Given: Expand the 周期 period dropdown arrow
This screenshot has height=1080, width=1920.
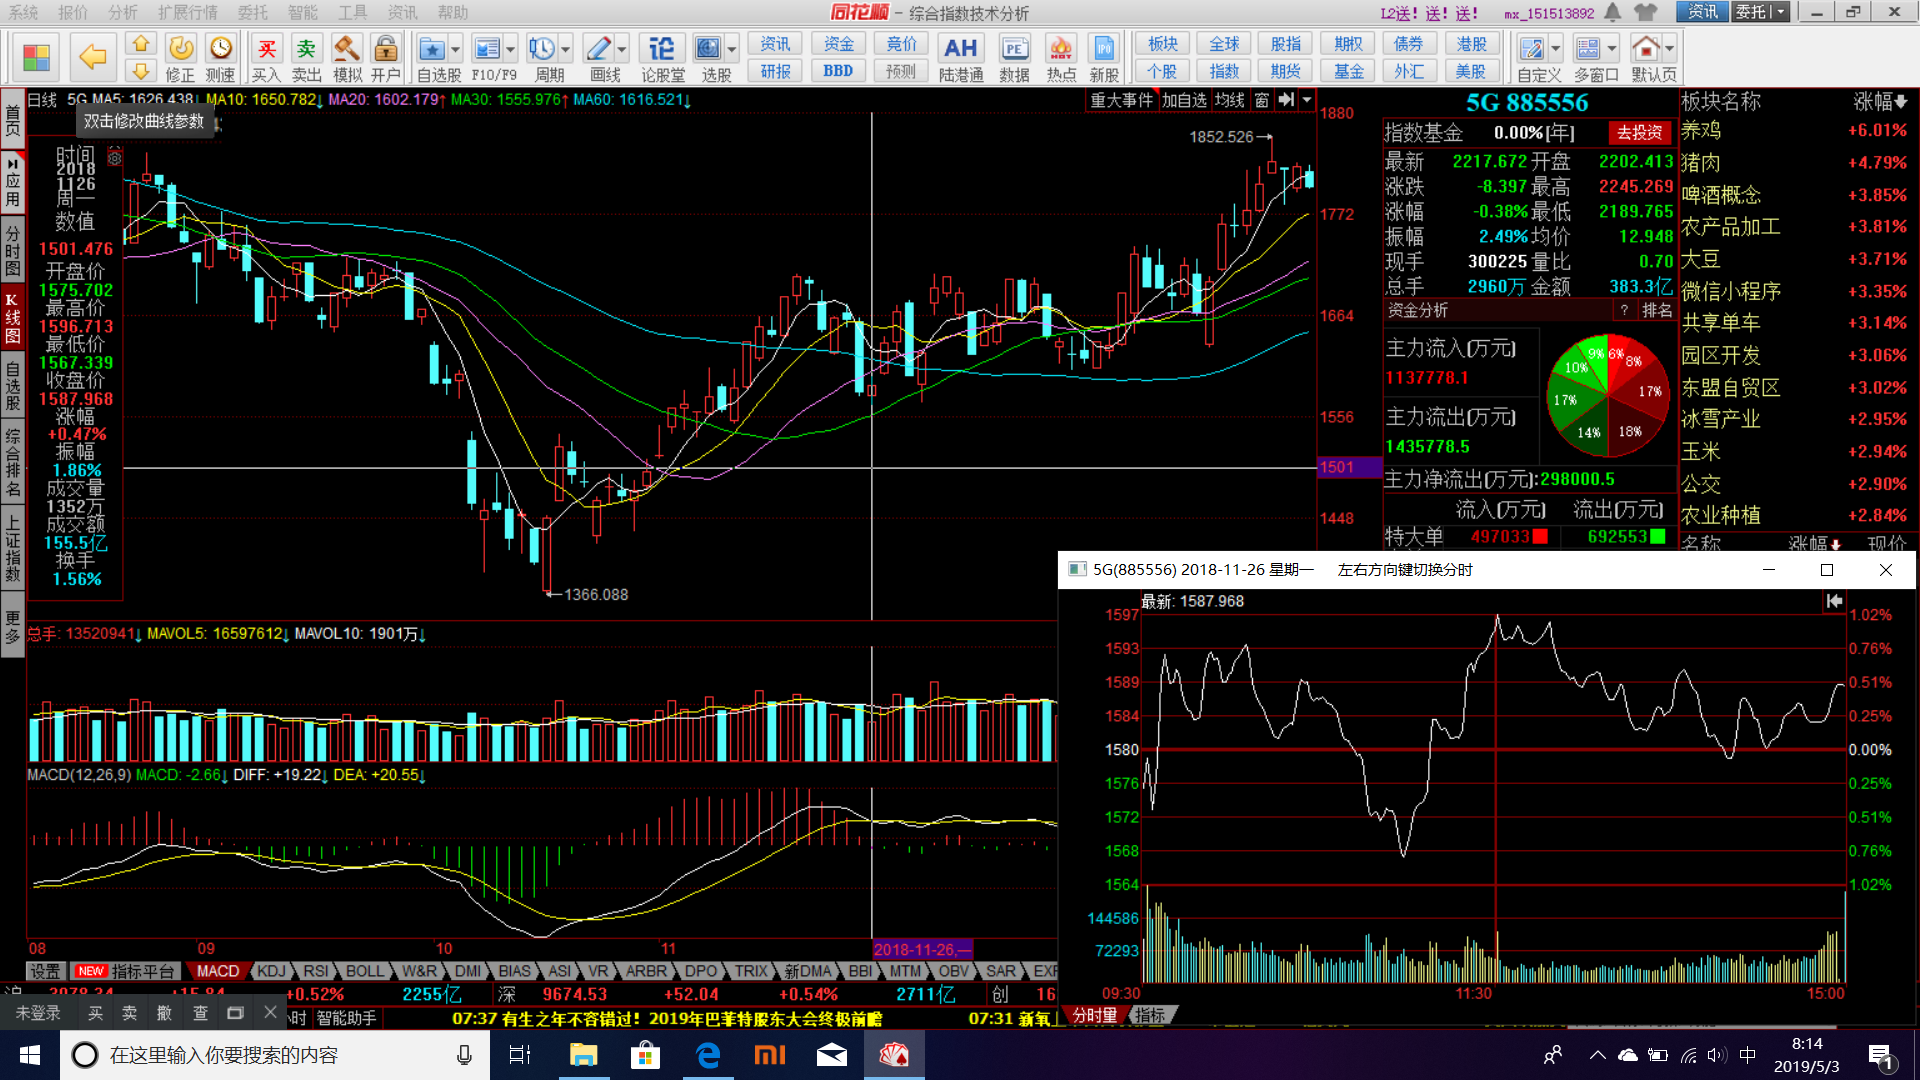Looking at the screenshot, I should pyautogui.click(x=566, y=48).
